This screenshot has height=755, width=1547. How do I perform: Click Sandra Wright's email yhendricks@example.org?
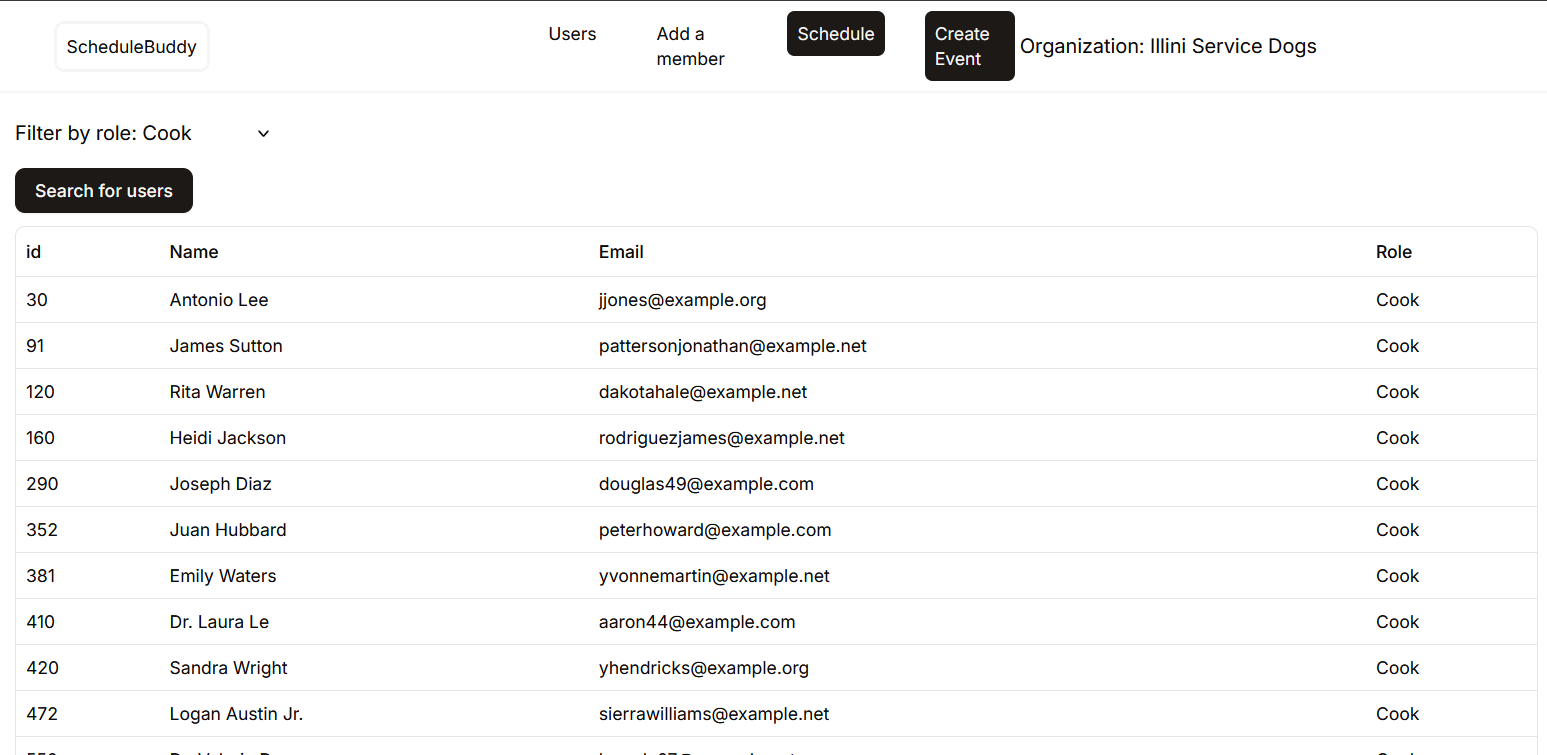[x=704, y=667]
